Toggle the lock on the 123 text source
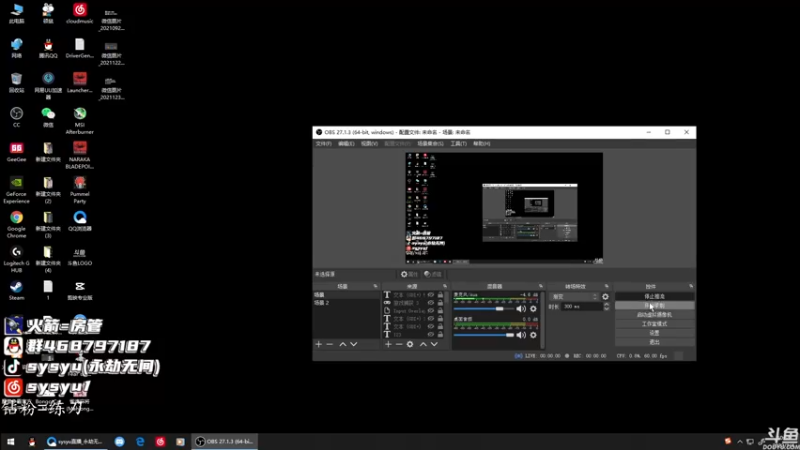This screenshot has height=450, width=800. tap(440, 334)
